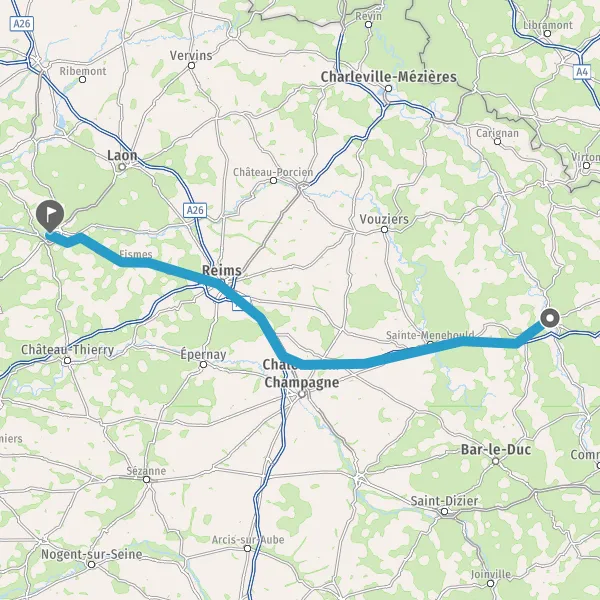Click the Sézanne town marker
Screen dimensions: 600x600
coord(147,479)
